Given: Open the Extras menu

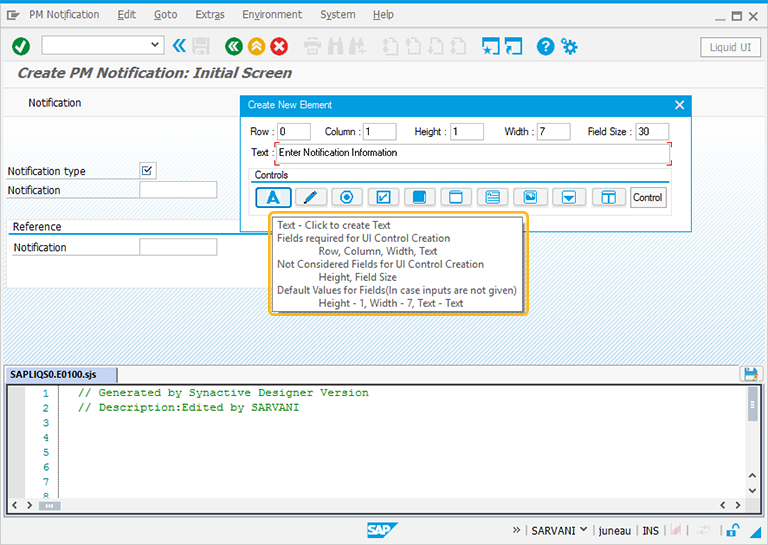Looking at the screenshot, I should coord(210,15).
